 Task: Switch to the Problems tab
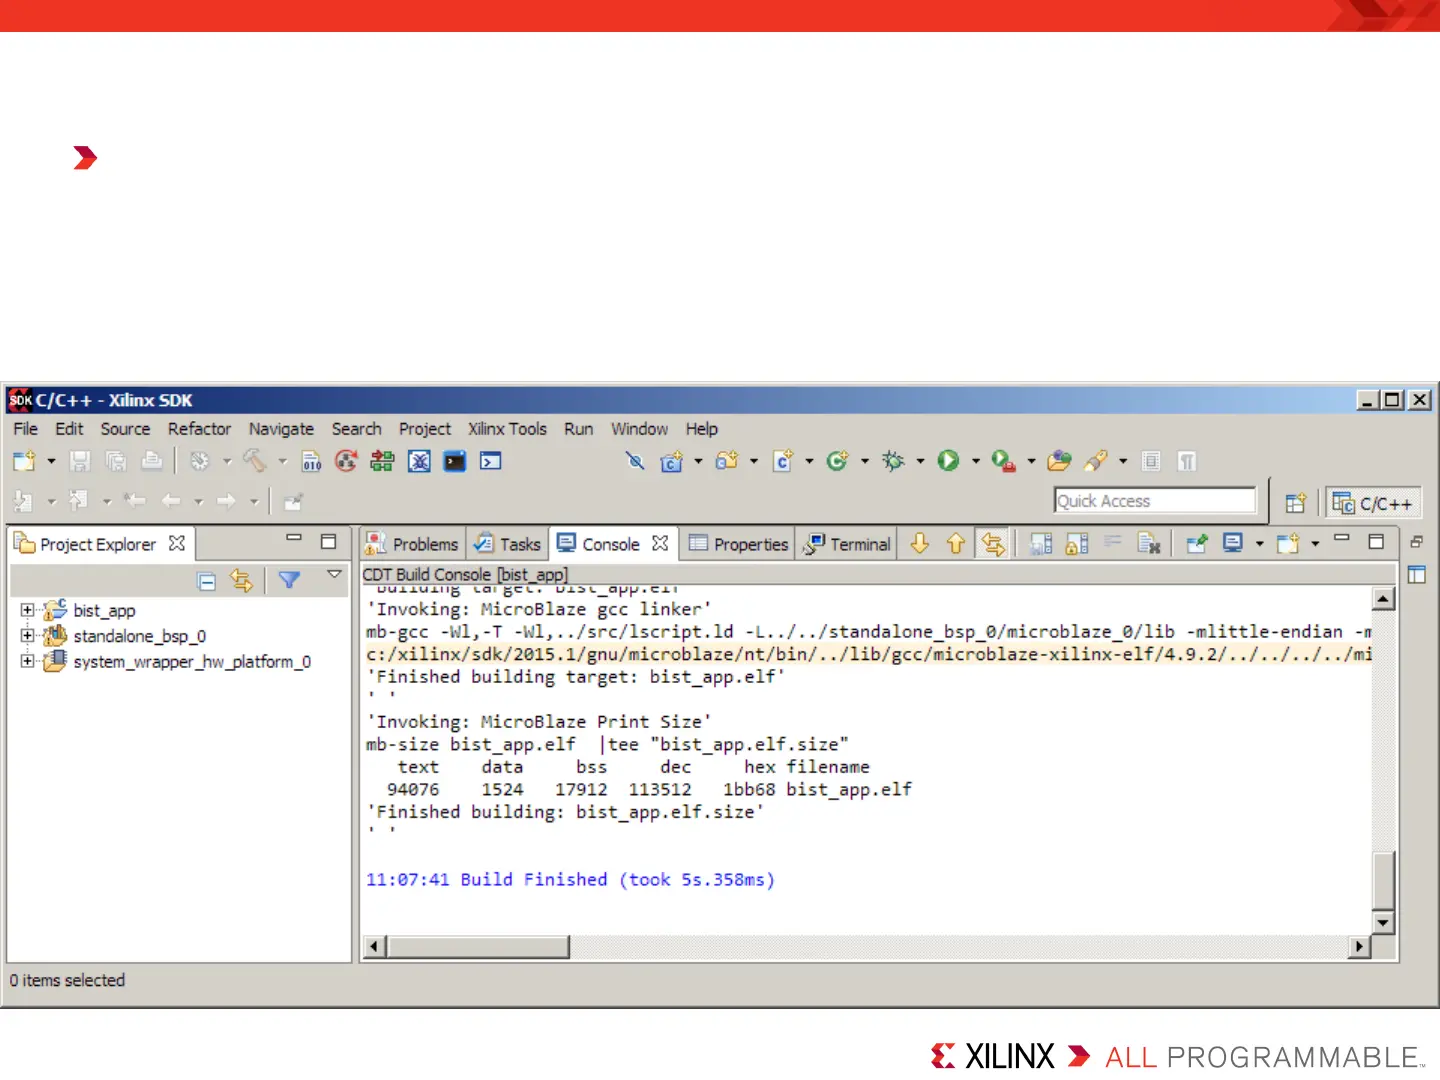pos(412,544)
